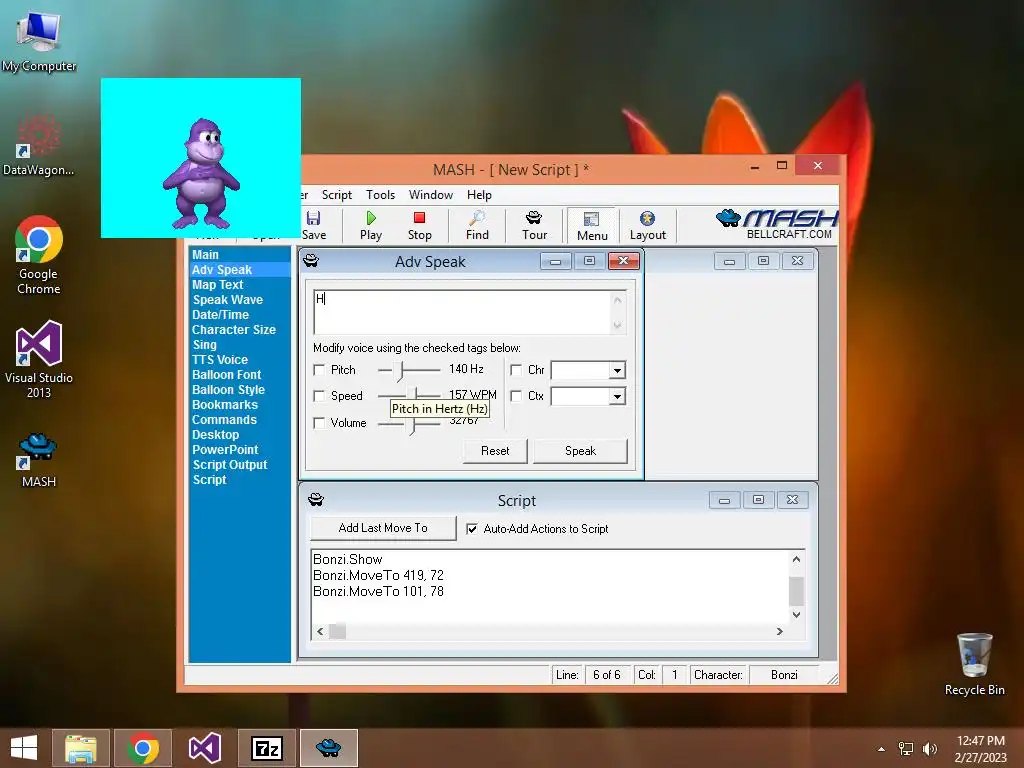Click the script list up scroll arrow

pos(796,559)
